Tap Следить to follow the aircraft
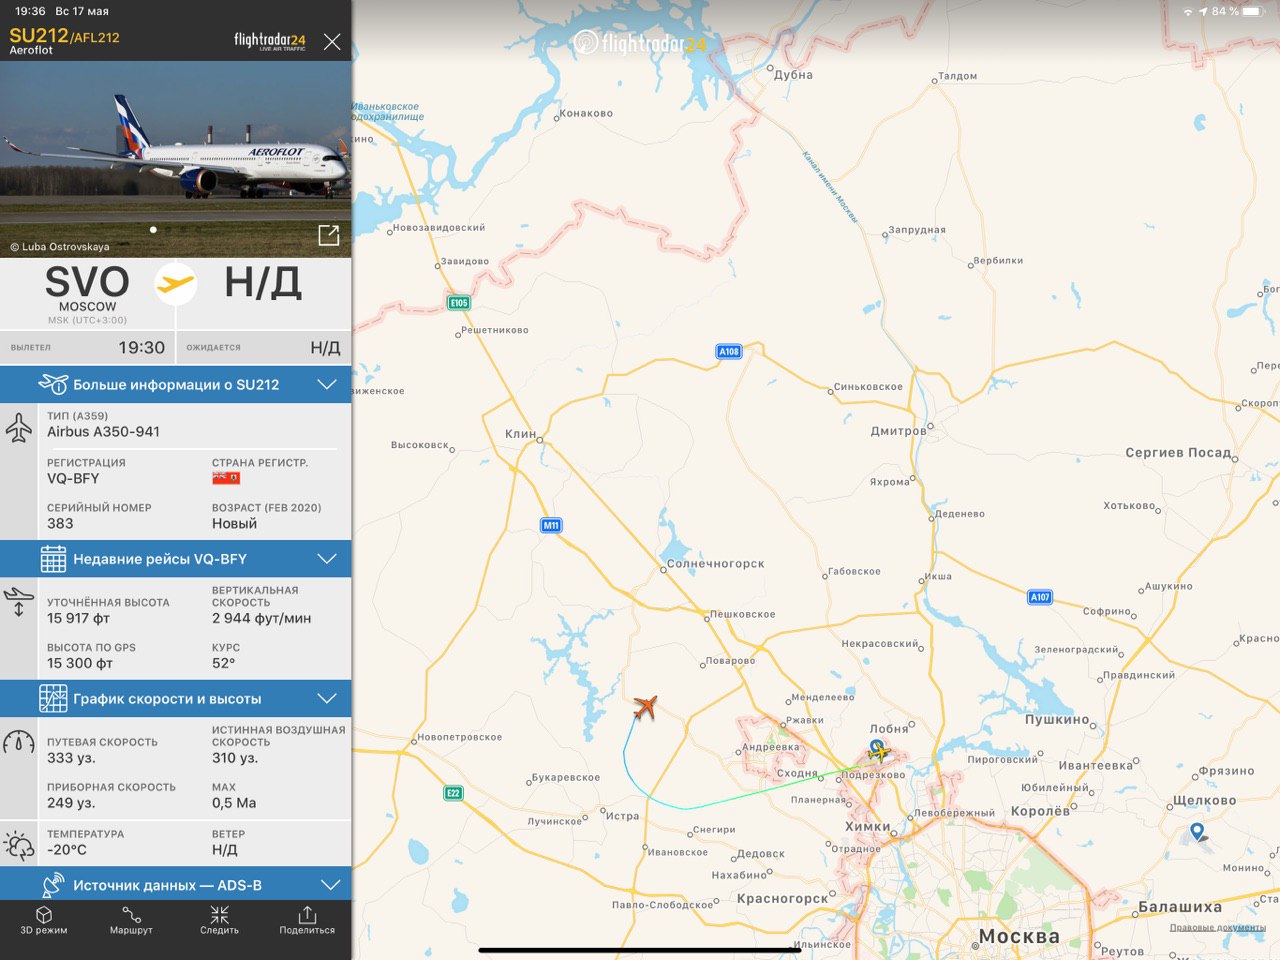Image resolution: width=1280 pixels, height=960 pixels. click(x=219, y=920)
